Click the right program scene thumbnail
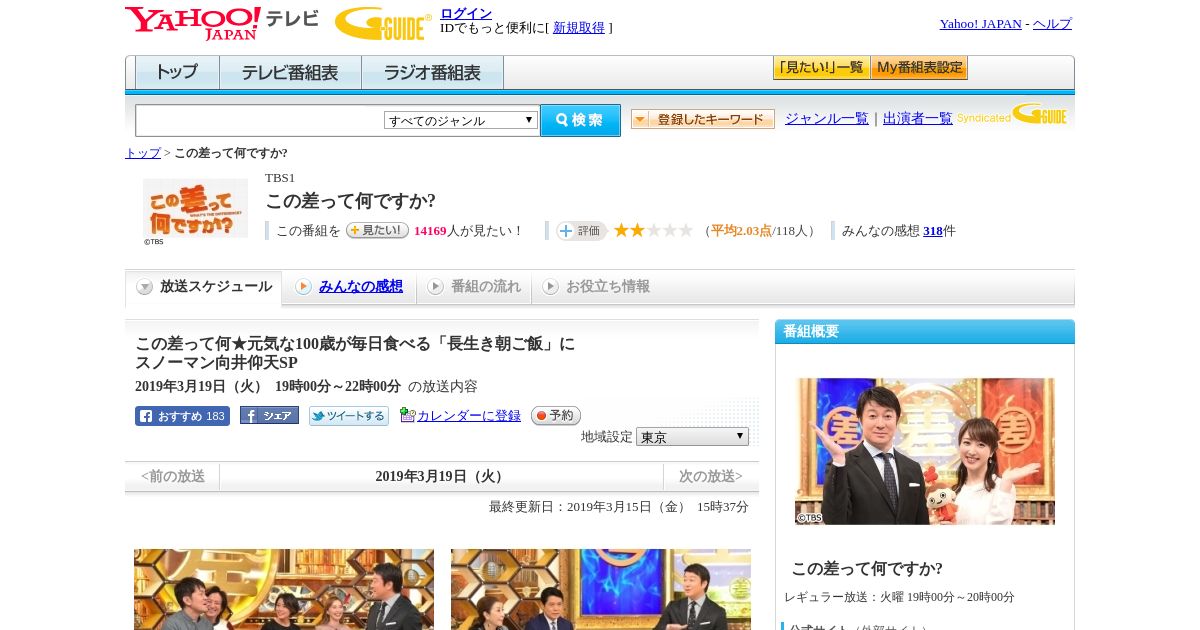 [601, 589]
